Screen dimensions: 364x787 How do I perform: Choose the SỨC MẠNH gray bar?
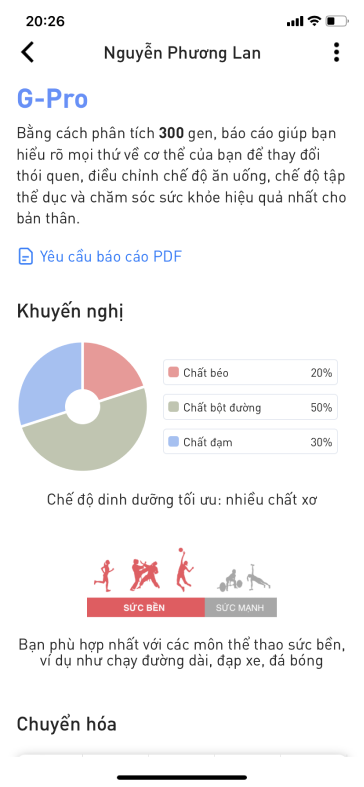pyautogui.click(x=240, y=607)
